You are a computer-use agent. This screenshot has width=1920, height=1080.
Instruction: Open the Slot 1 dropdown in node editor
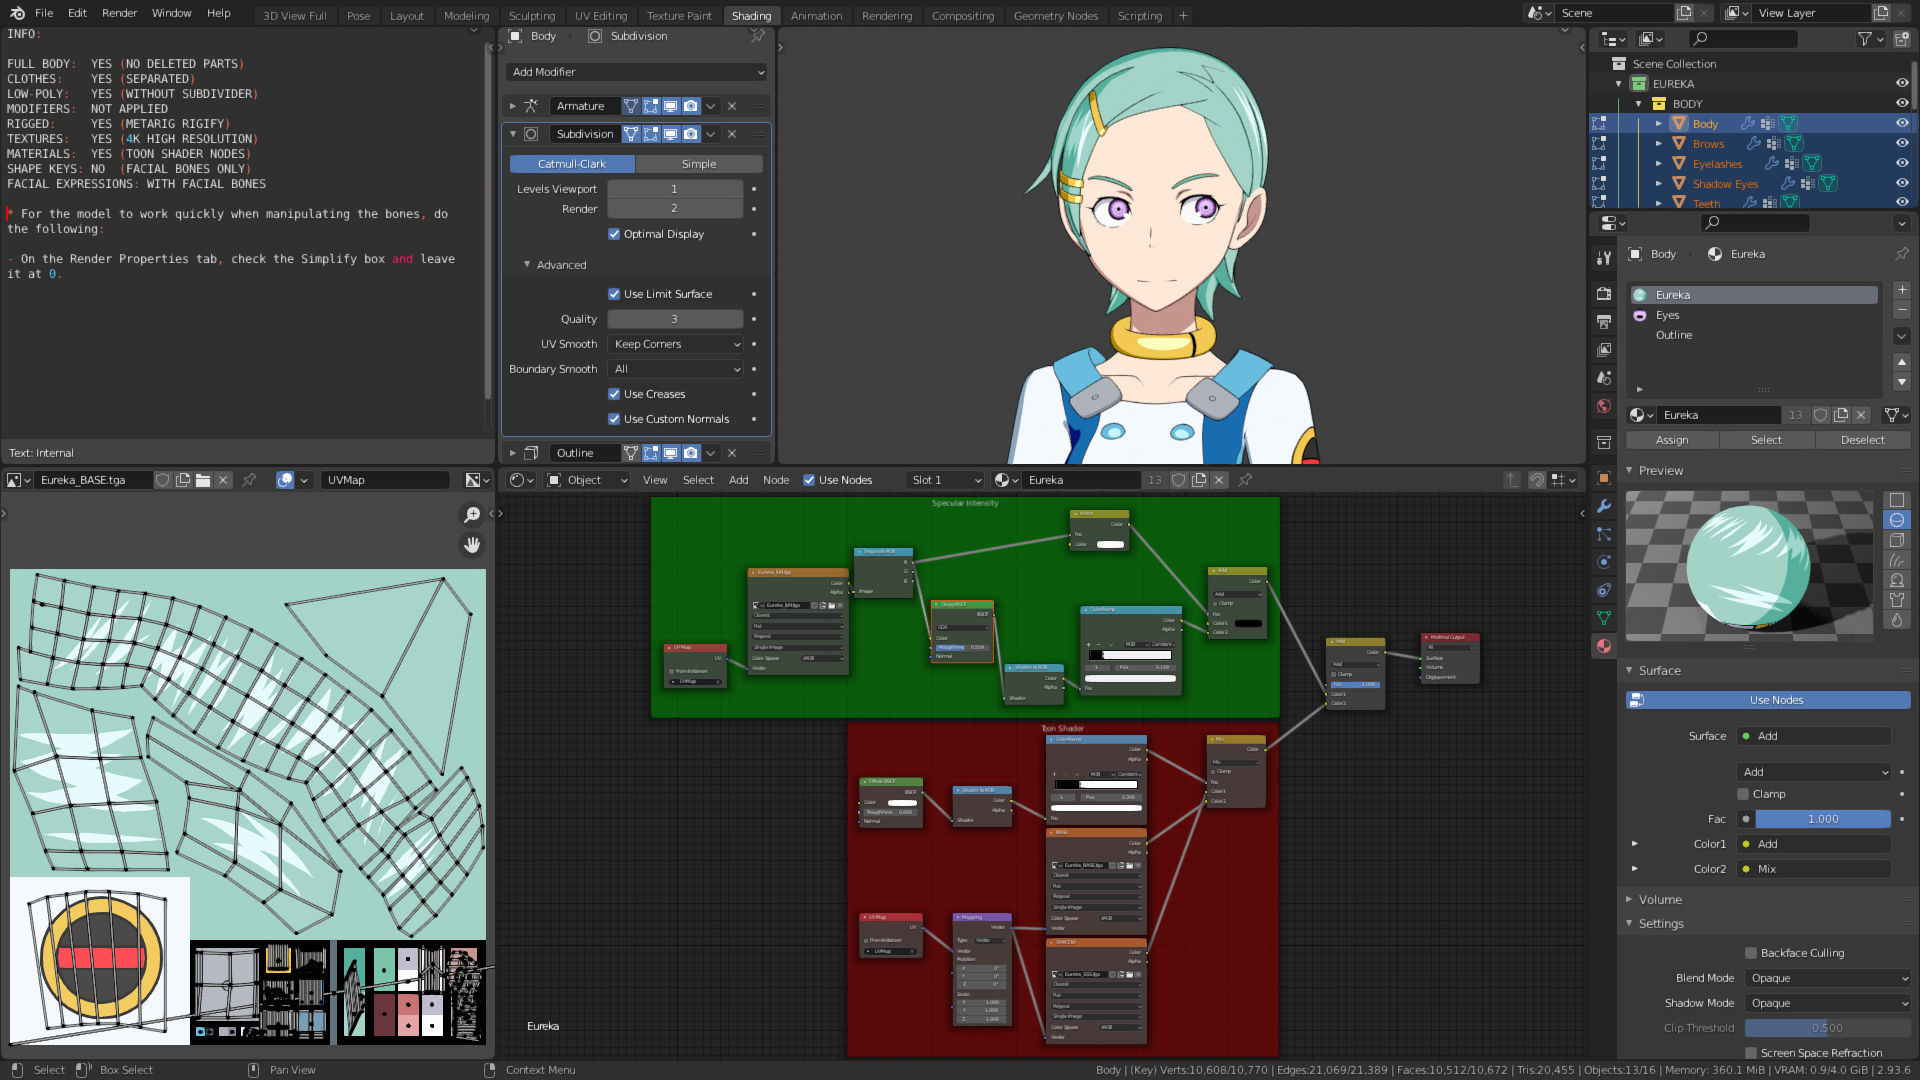[x=945, y=480]
